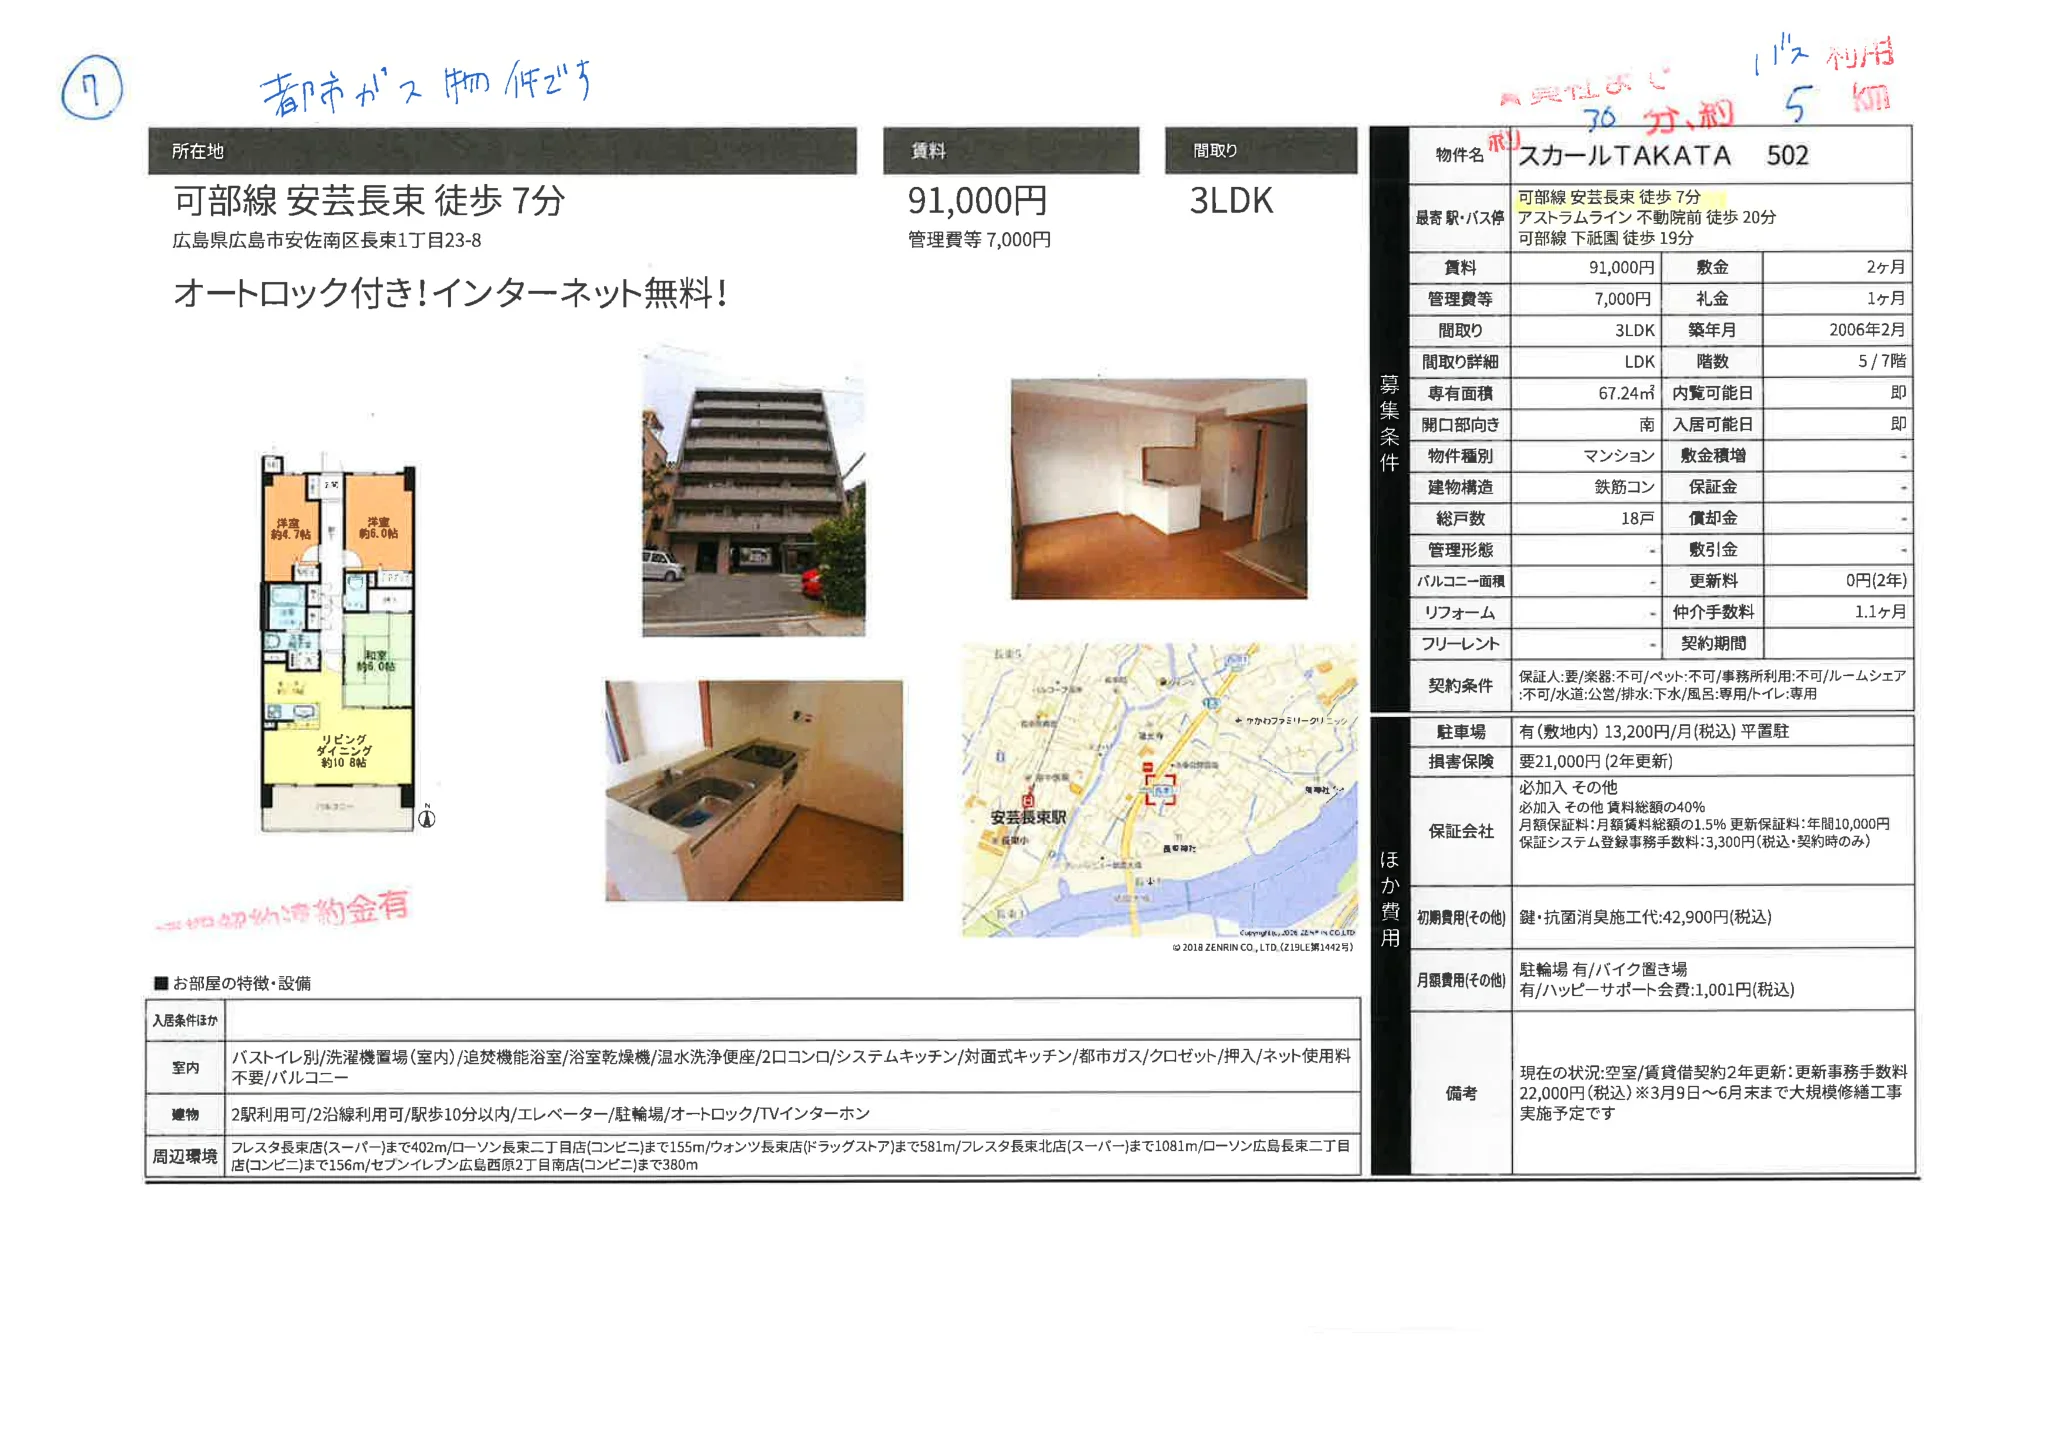The width and height of the screenshot is (2056, 1455).
Task: Click the north compass icon on floor plan
Action: tap(427, 817)
